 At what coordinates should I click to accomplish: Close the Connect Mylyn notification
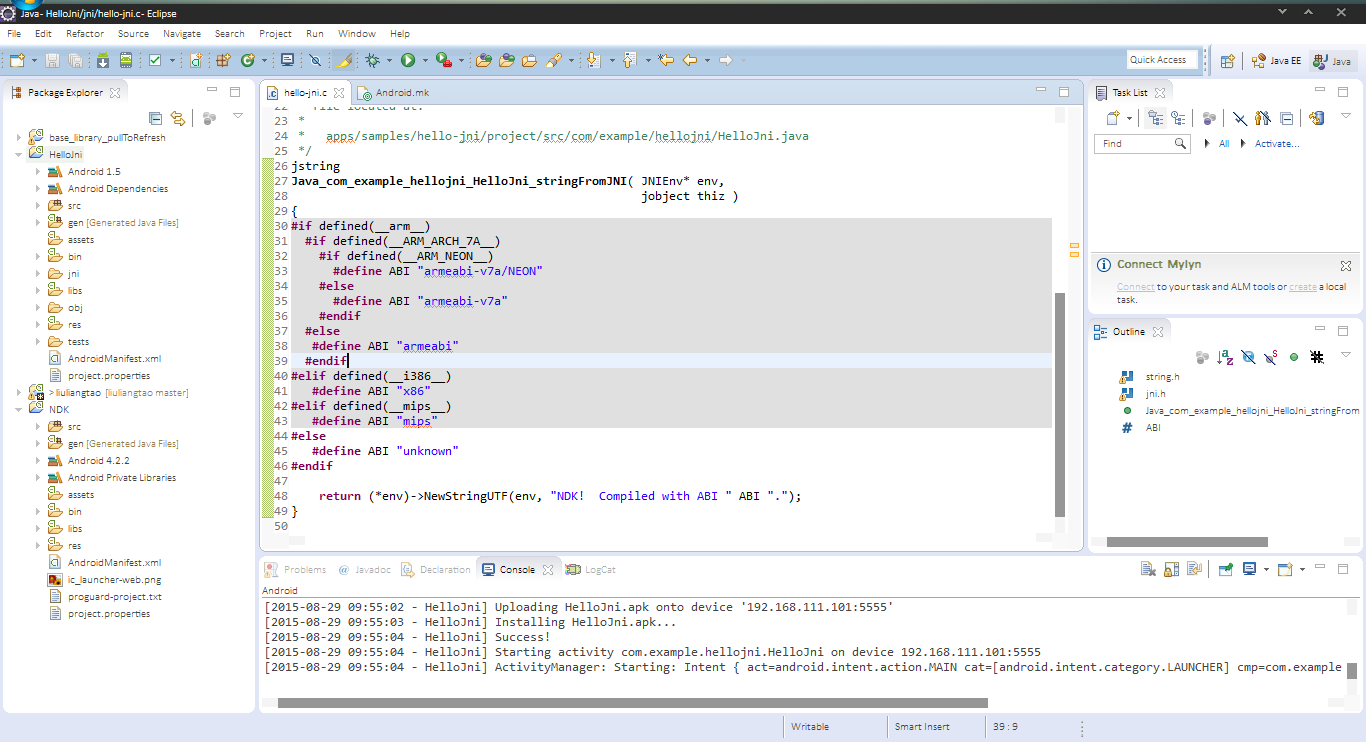pyautogui.click(x=1346, y=265)
